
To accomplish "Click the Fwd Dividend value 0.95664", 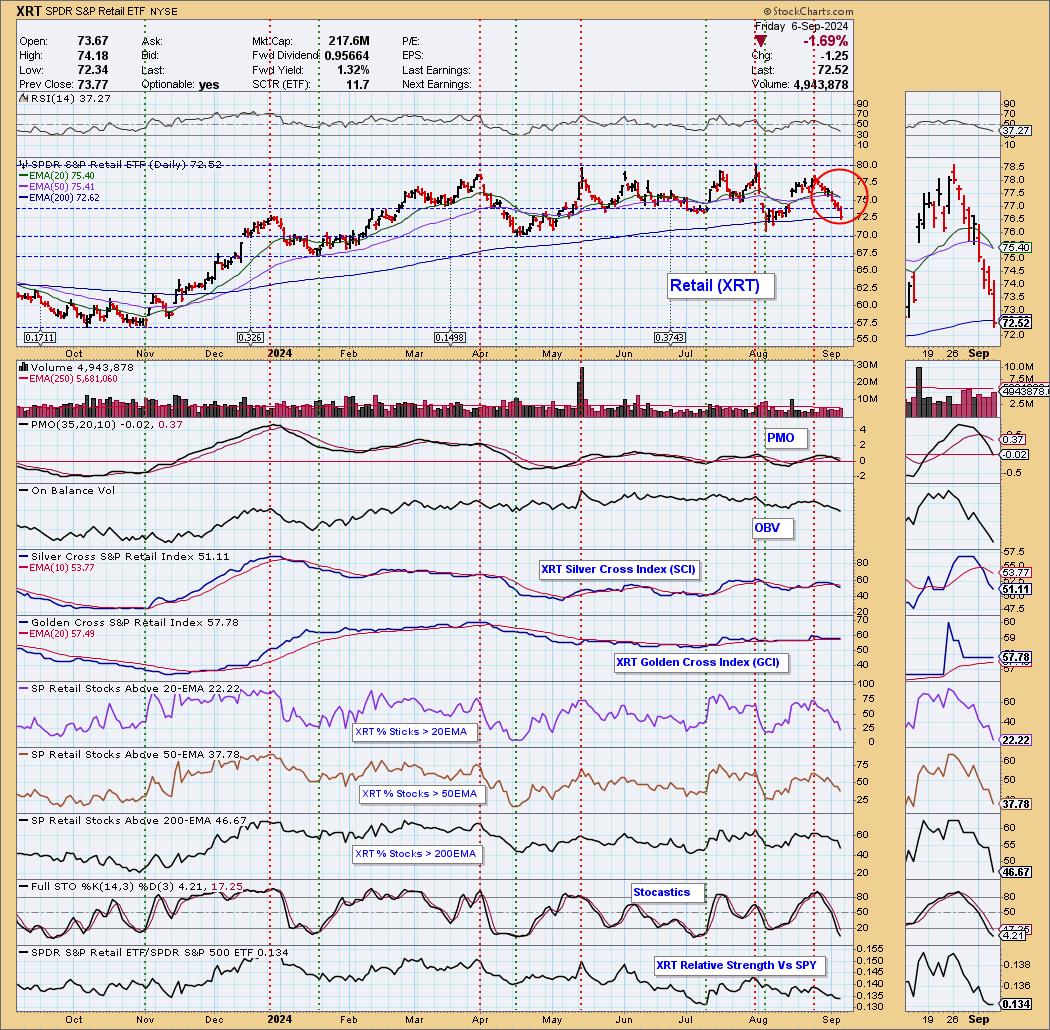I will pyautogui.click(x=347, y=56).
